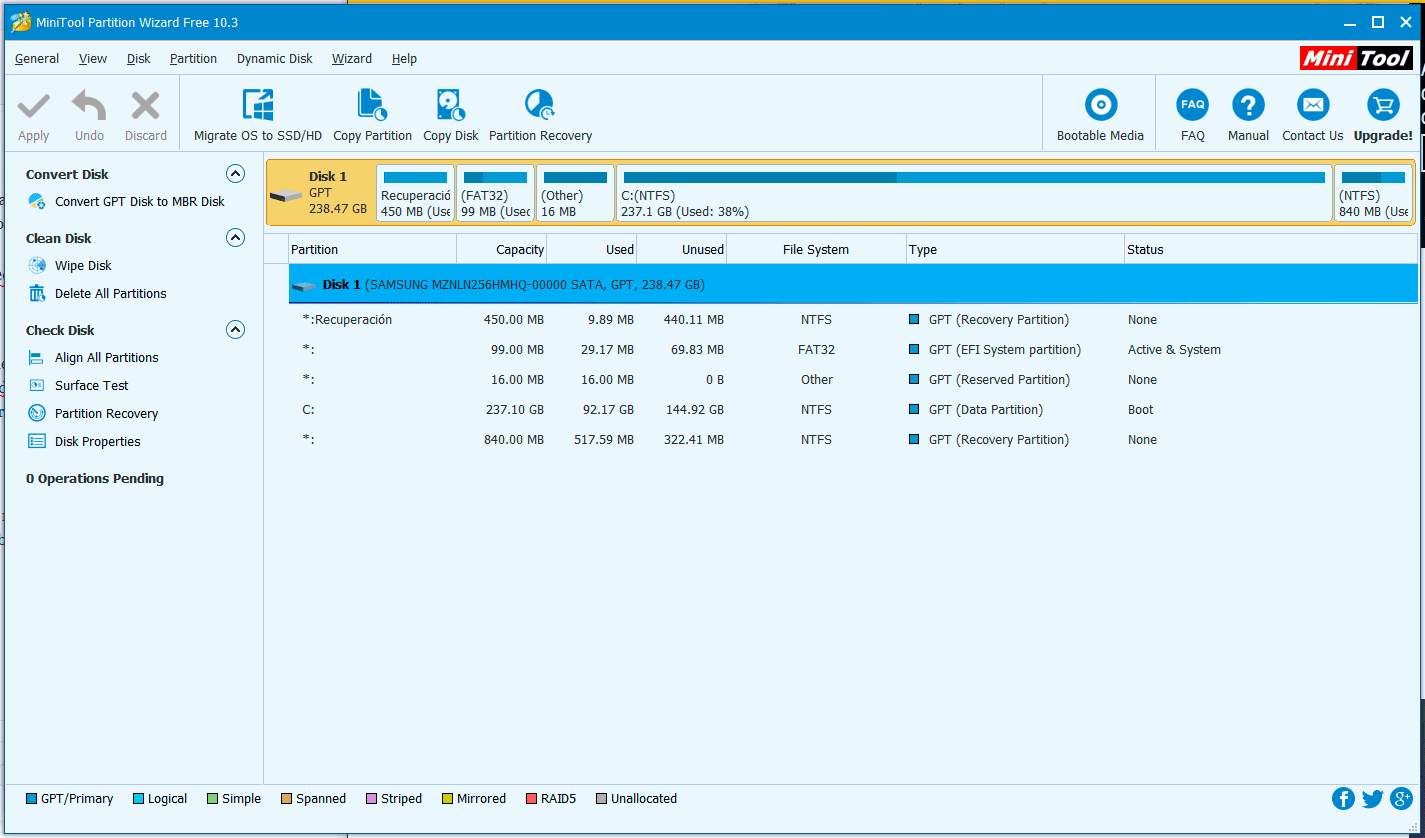Select the 16.00 MB Reserved Partition row

[853, 380]
